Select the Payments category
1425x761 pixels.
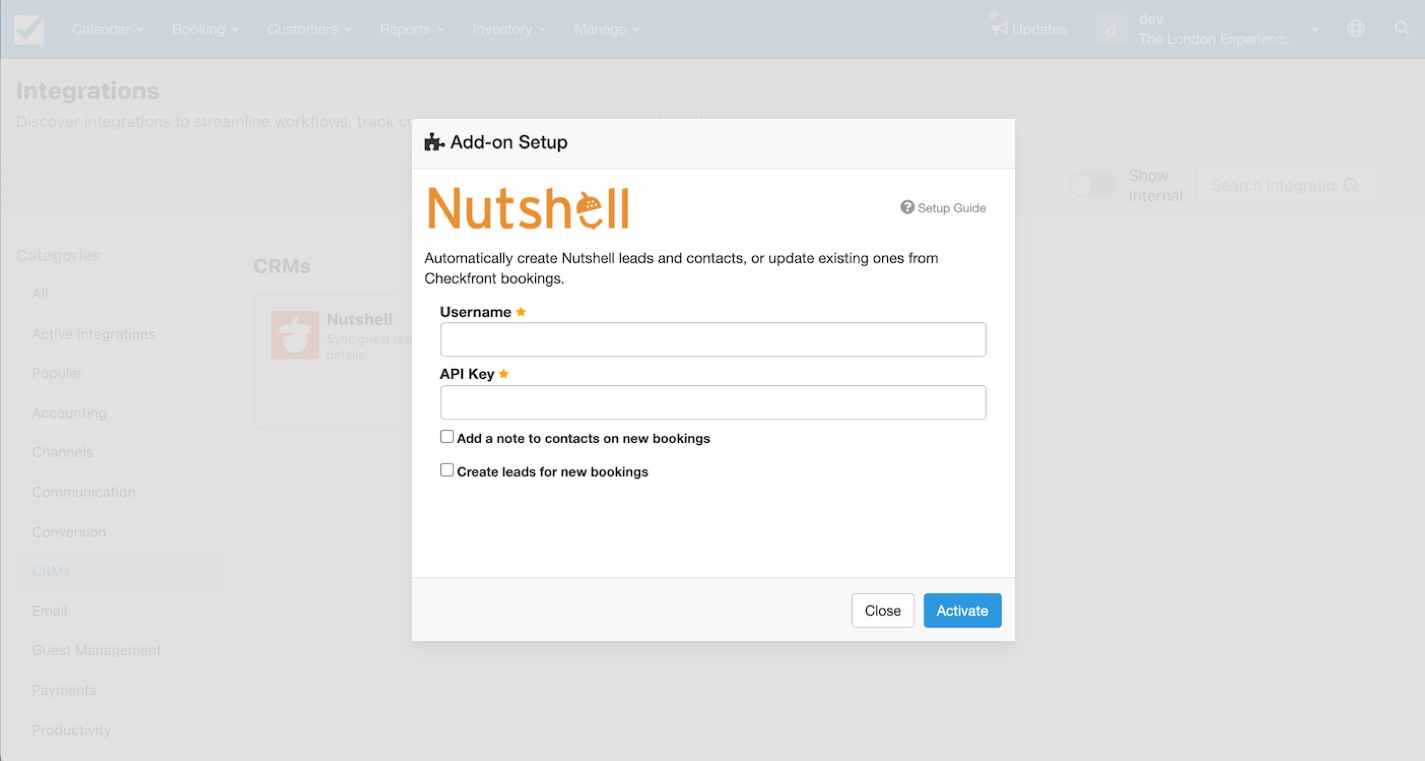point(64,690)
